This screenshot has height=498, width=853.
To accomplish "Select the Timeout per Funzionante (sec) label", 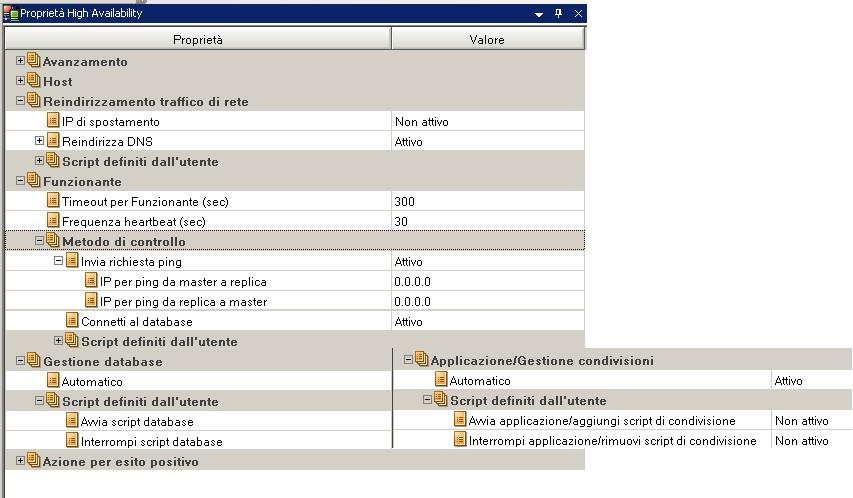I will coord(145,202).
